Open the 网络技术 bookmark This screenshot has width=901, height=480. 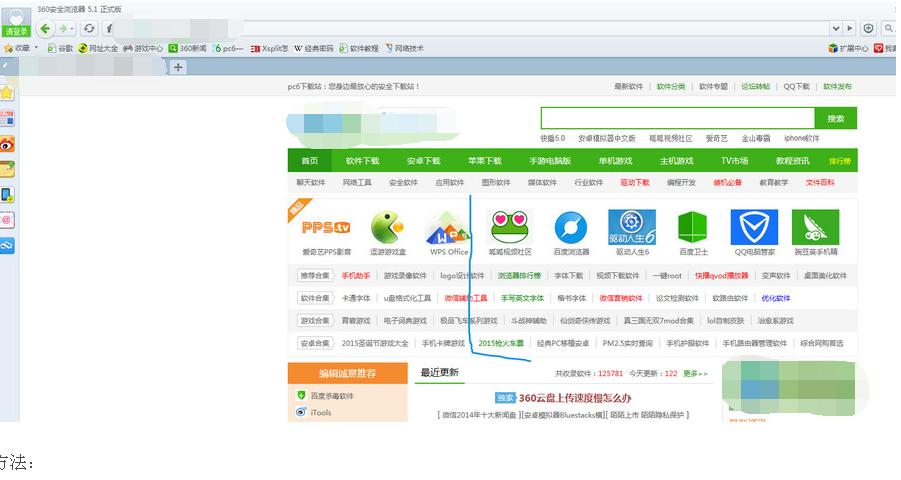pyautogui.click(x=405, y=48)
